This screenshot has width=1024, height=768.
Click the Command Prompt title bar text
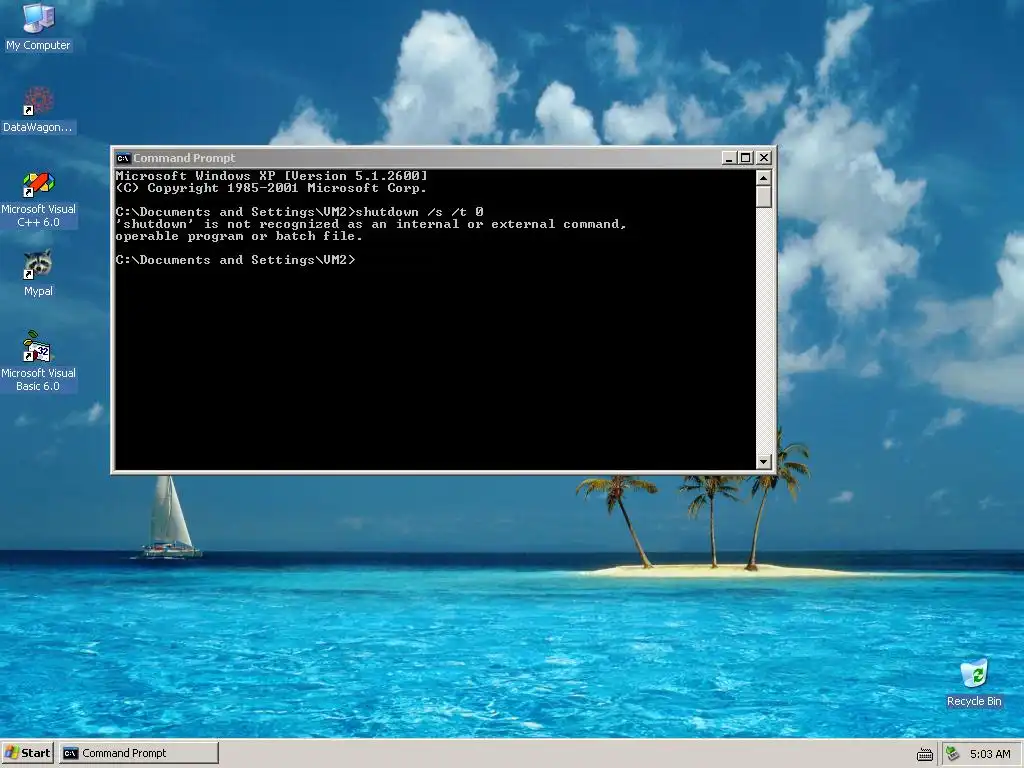pos(184,158)
